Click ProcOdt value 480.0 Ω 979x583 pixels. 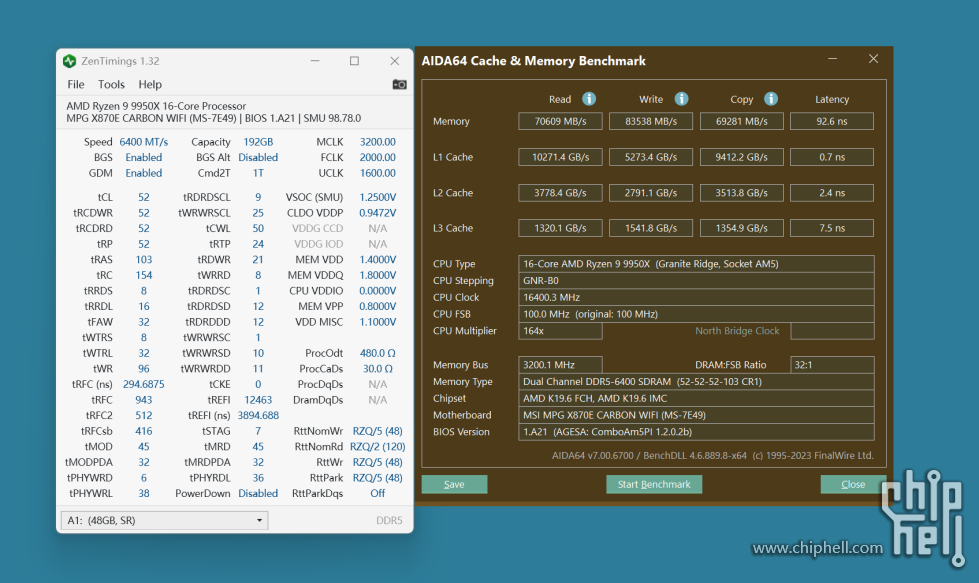tap(377, 353)
